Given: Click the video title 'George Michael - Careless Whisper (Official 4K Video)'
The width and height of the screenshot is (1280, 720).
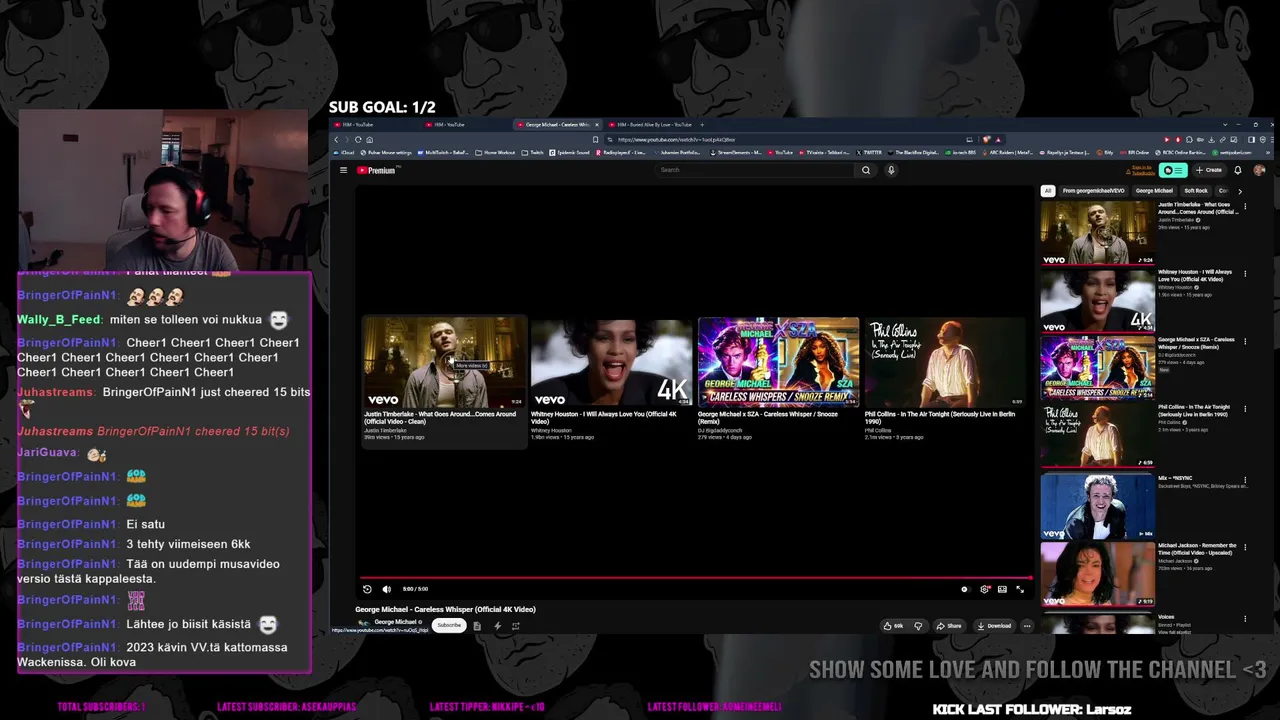Looking at the screenshot, I should point(445,609).
